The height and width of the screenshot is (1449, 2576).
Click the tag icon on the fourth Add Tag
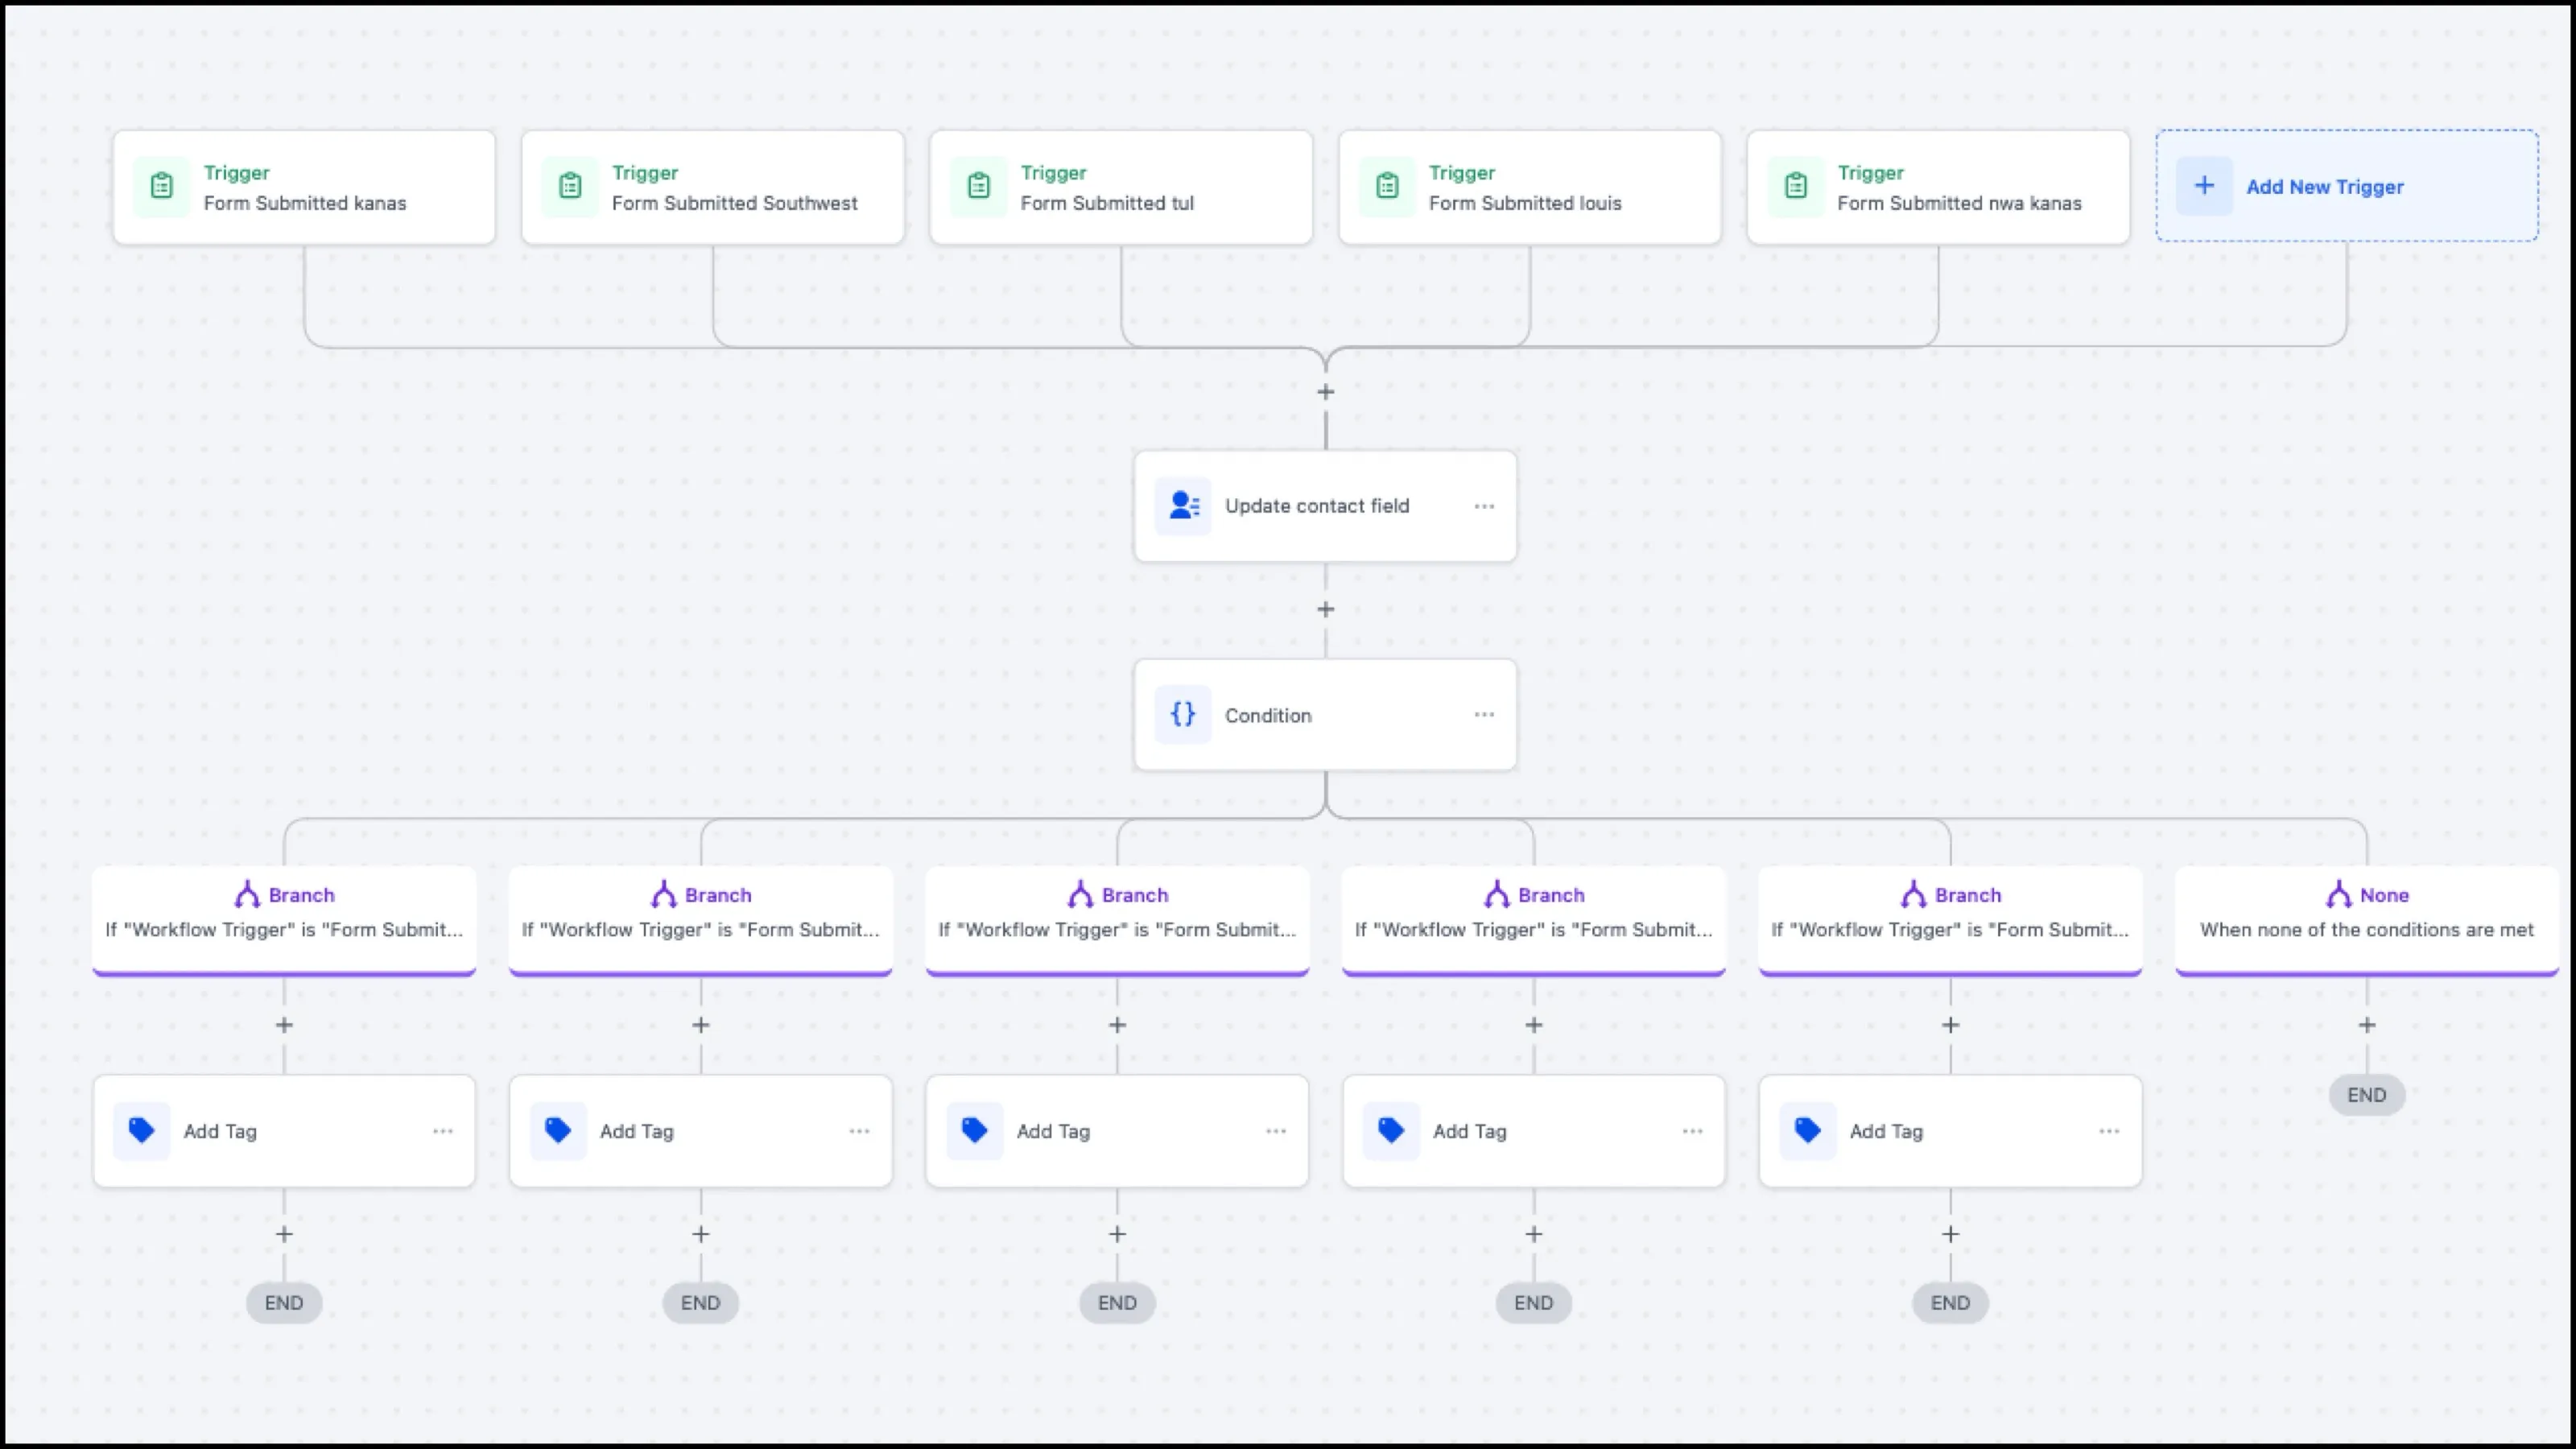click(x=1391, y=1131)
